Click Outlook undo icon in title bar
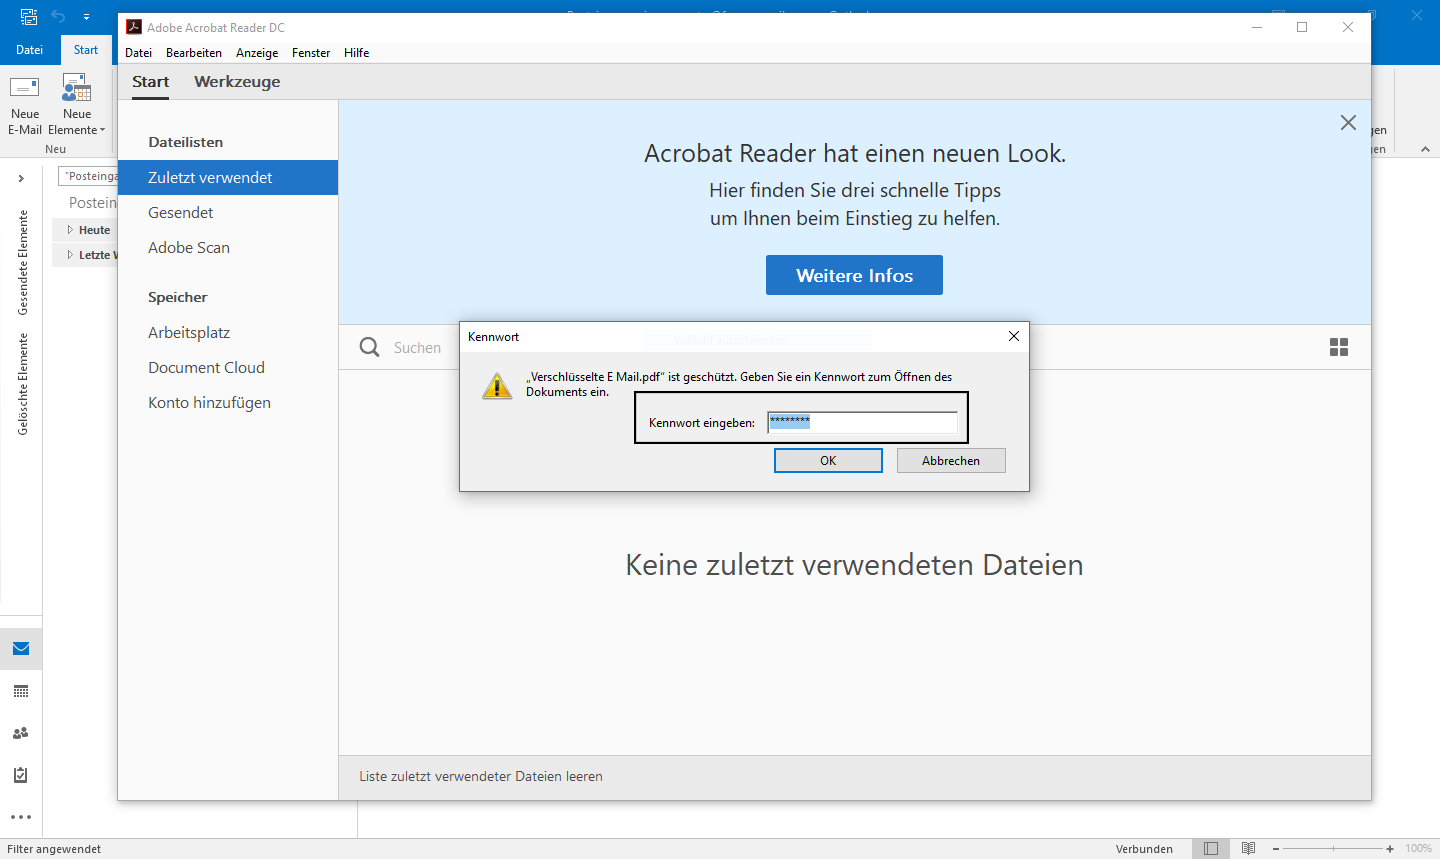This screenshot has width=1440, height=859. [58, 16]
